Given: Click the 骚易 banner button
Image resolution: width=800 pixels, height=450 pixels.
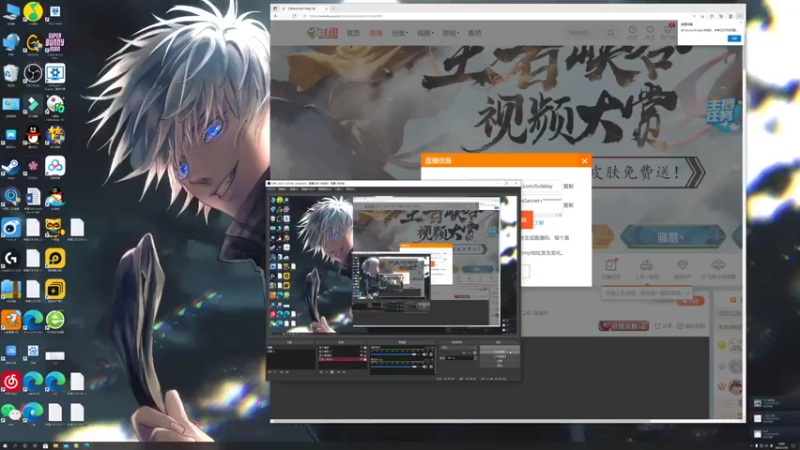Looking at the screenshot, I should click(673, 237).
